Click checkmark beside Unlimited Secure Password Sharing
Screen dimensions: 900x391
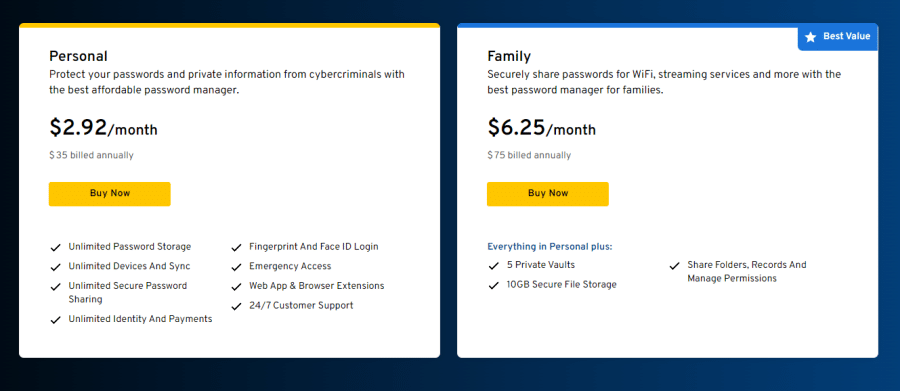pos(56,287)
